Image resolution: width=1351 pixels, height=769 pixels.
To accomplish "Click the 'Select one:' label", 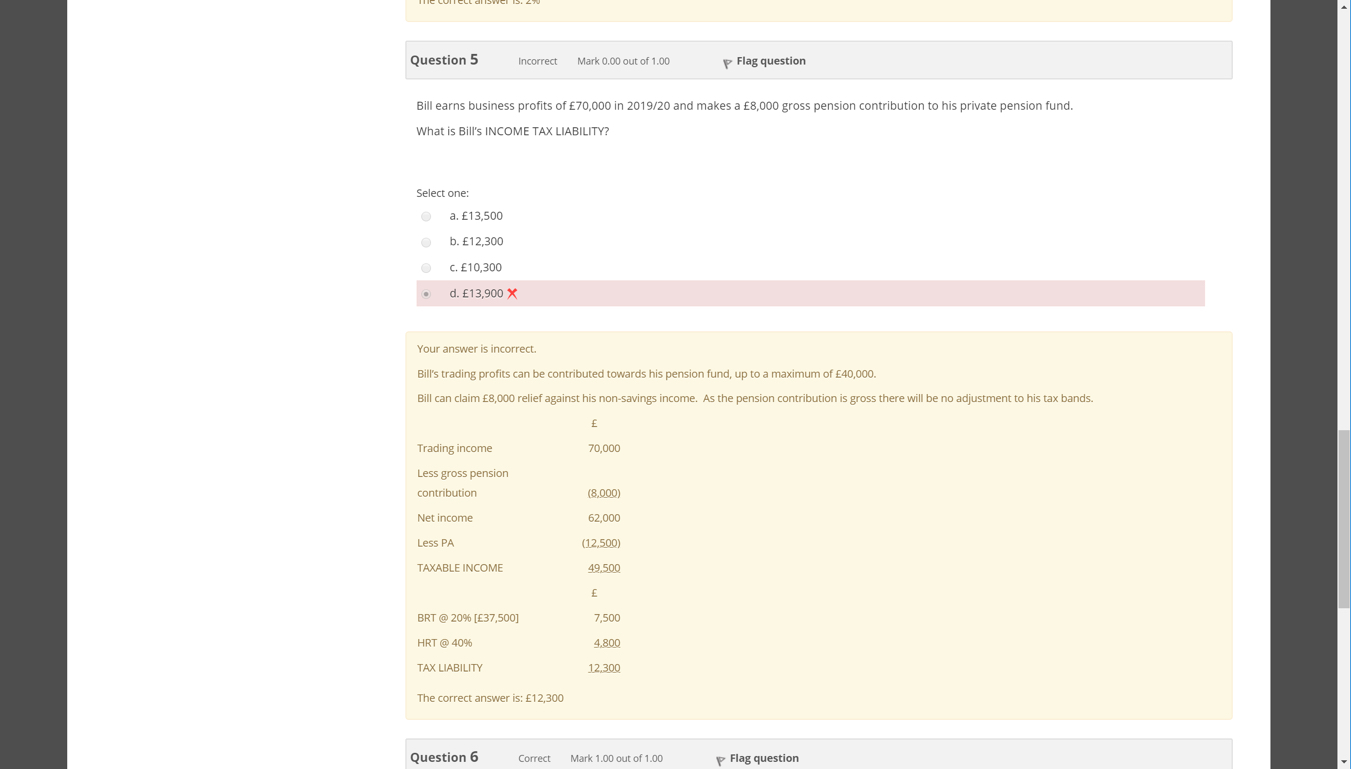I will [x=442, y=193].
